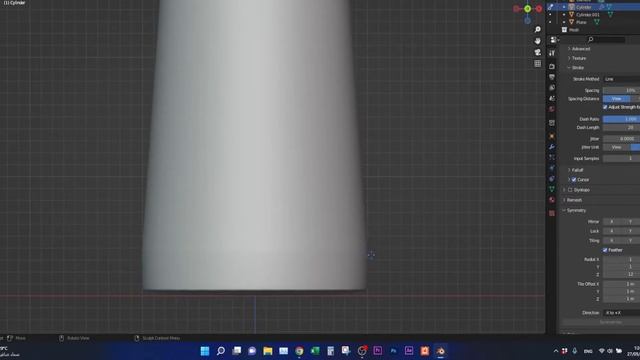Open the Scene properties tab
This screenshot has height=360, width=640.
point(552,98)
